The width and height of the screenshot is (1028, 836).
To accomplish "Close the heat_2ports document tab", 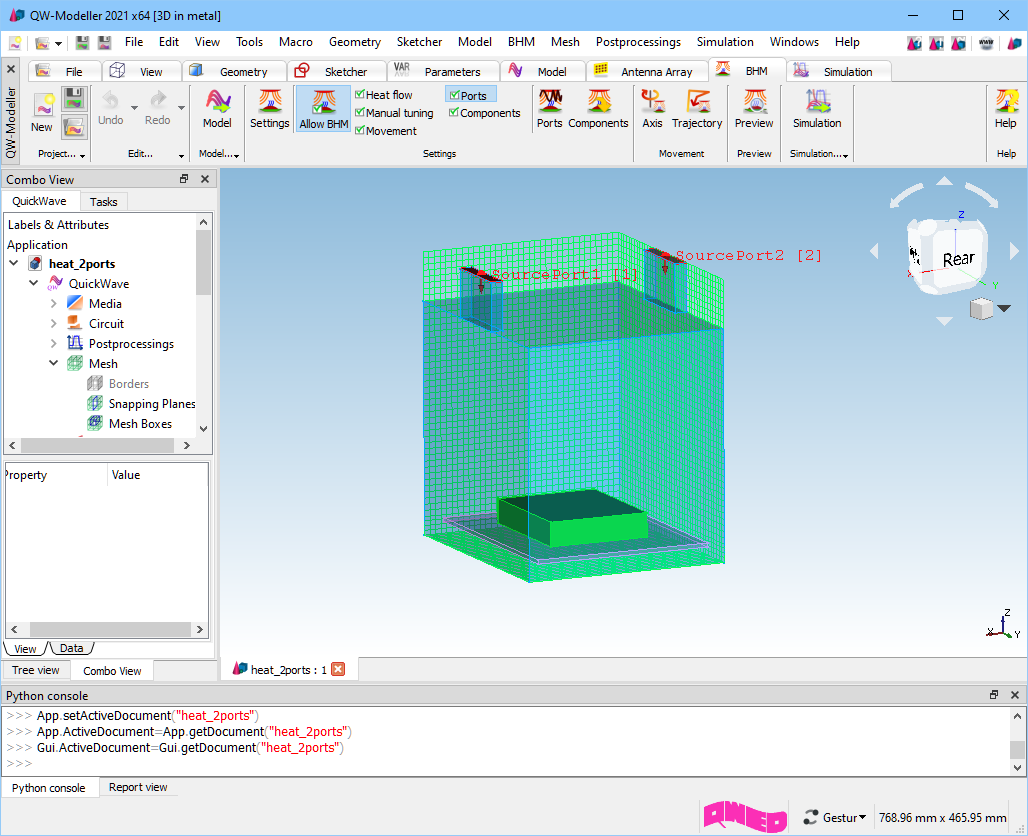I will tap(338, 669).
